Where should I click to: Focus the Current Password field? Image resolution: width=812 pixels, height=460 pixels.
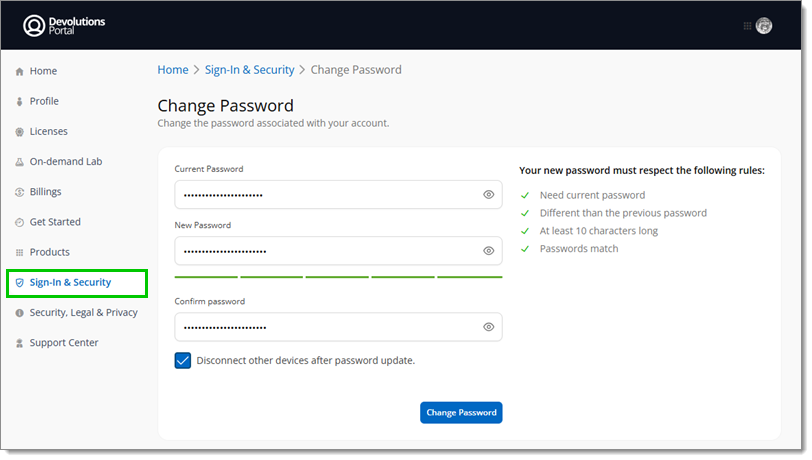pyautogui.click(x=338, y=195)
